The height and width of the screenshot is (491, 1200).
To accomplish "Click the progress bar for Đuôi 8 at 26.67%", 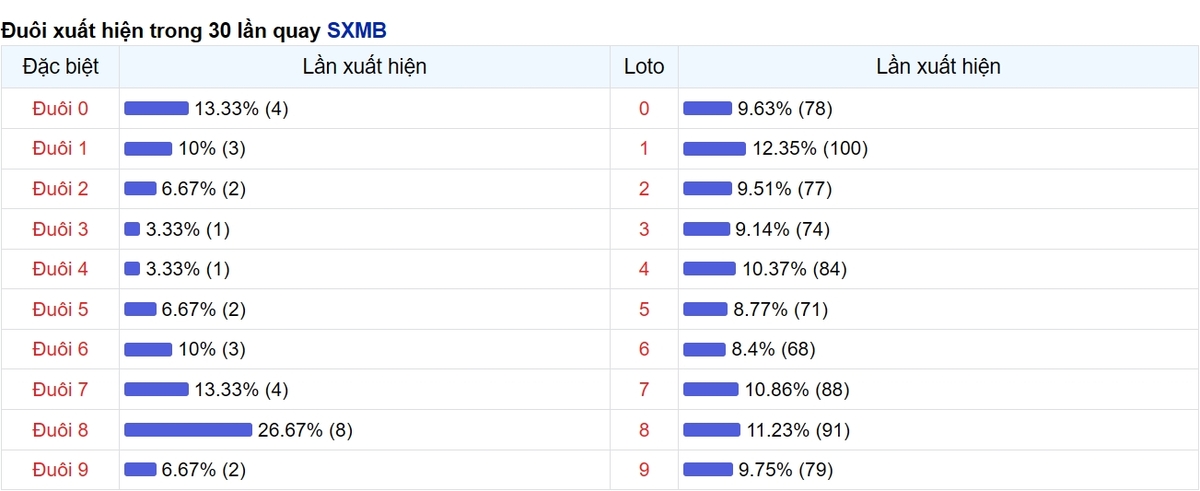I will 188,430.
